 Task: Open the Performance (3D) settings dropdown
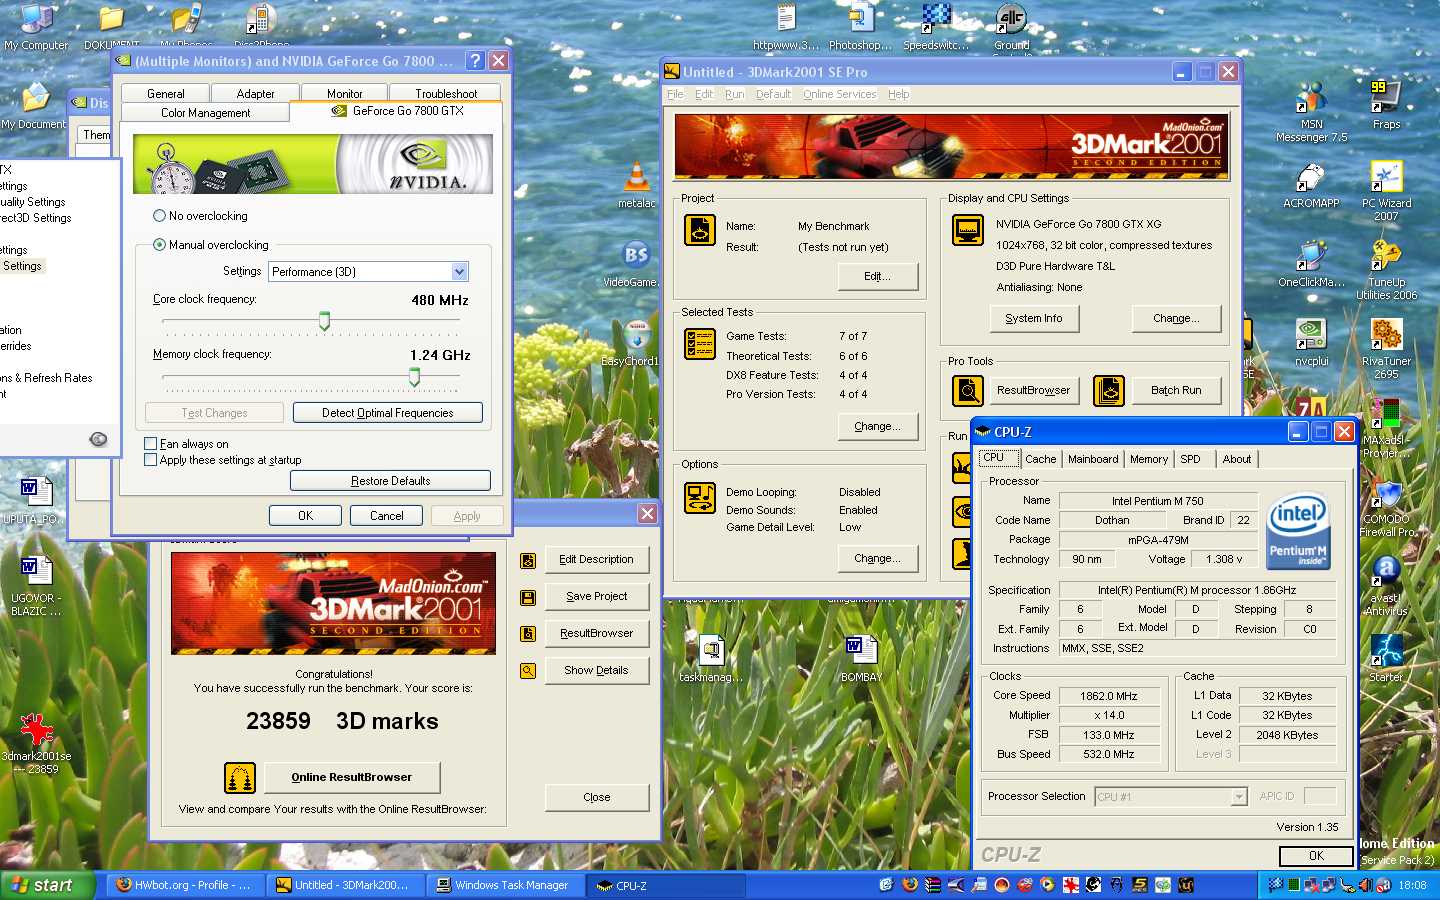click(459, 272)
